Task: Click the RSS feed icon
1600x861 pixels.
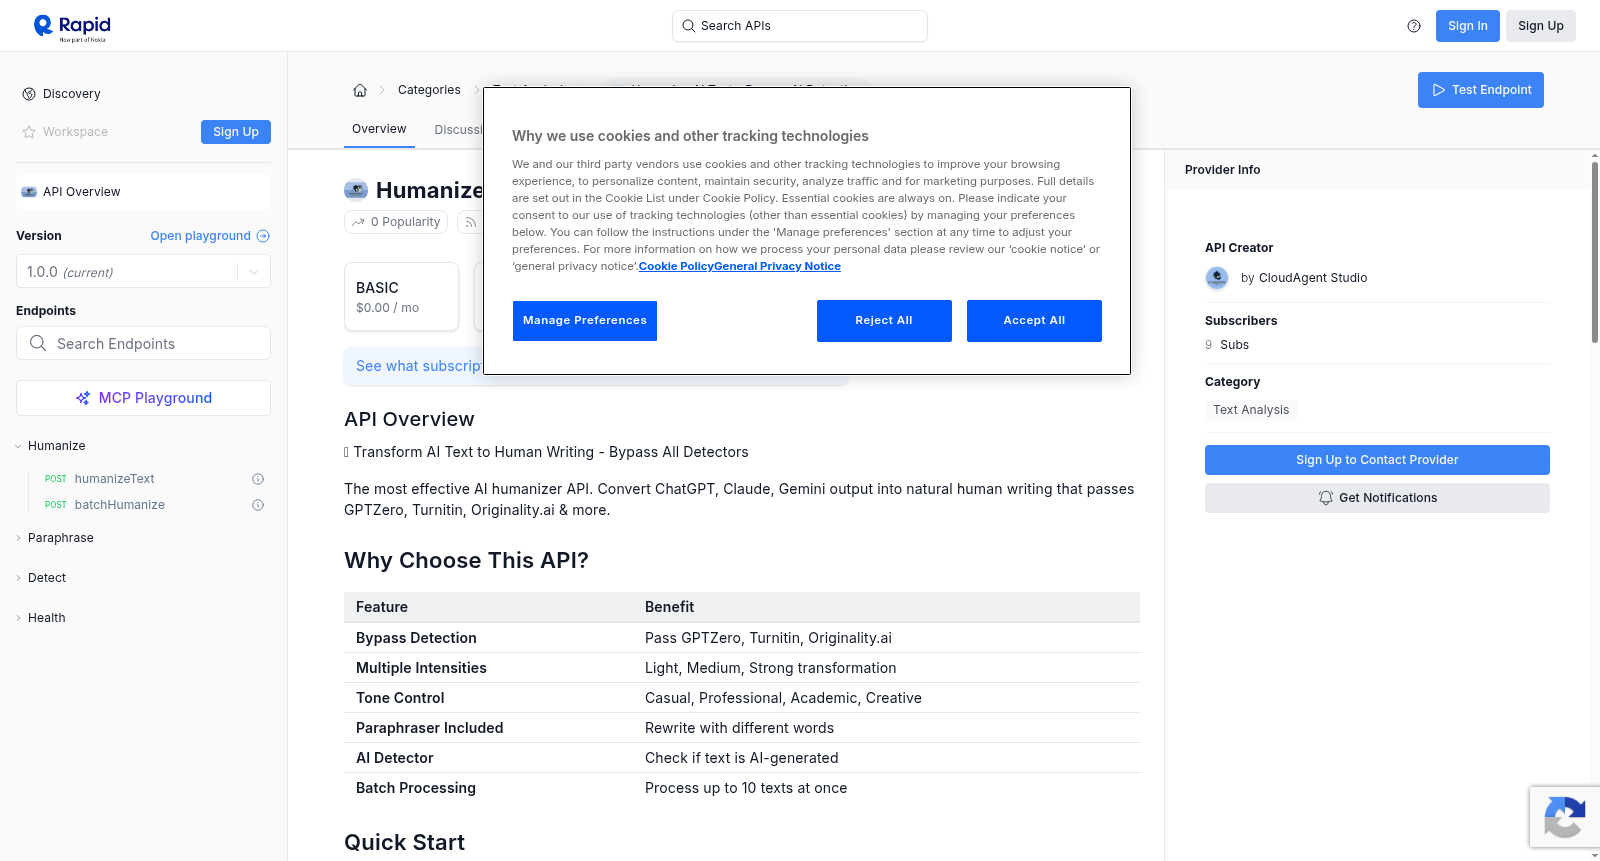Action: tap(470, 222)
